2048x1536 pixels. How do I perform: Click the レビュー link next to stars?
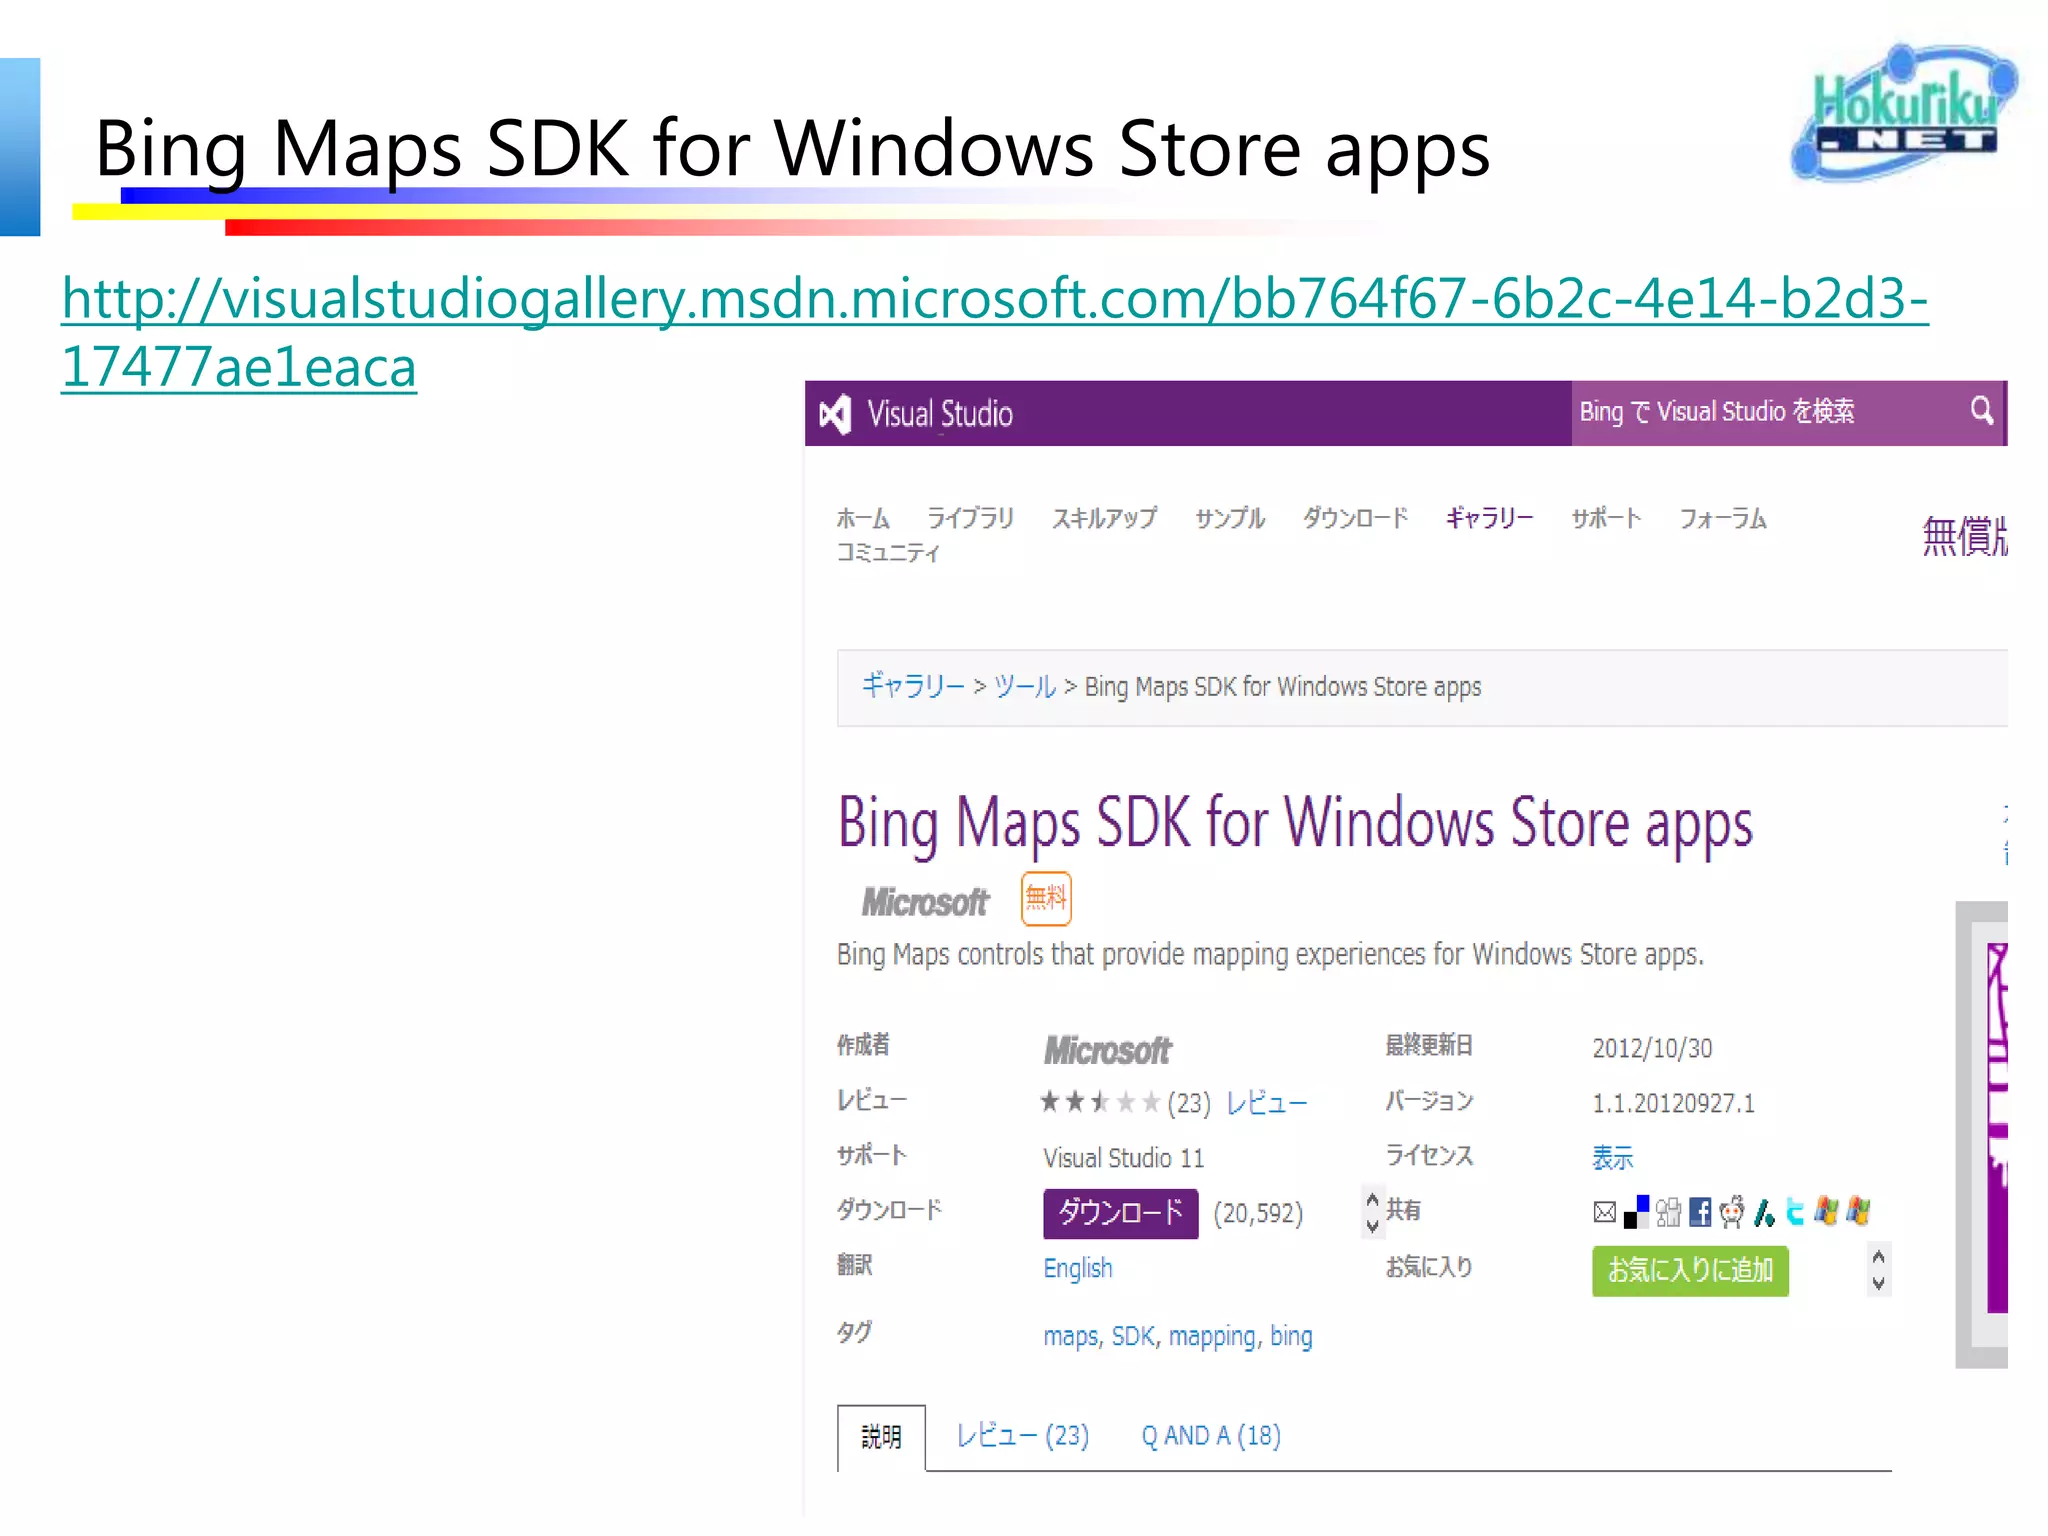tap(1266, 1103)
